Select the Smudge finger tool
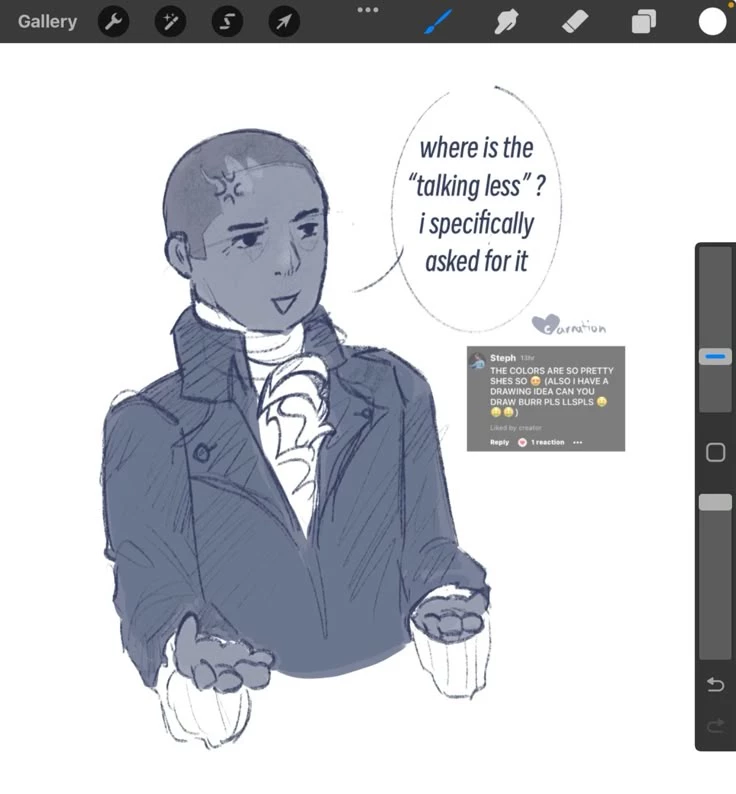 pyautogui.click(x=506, y=22)
